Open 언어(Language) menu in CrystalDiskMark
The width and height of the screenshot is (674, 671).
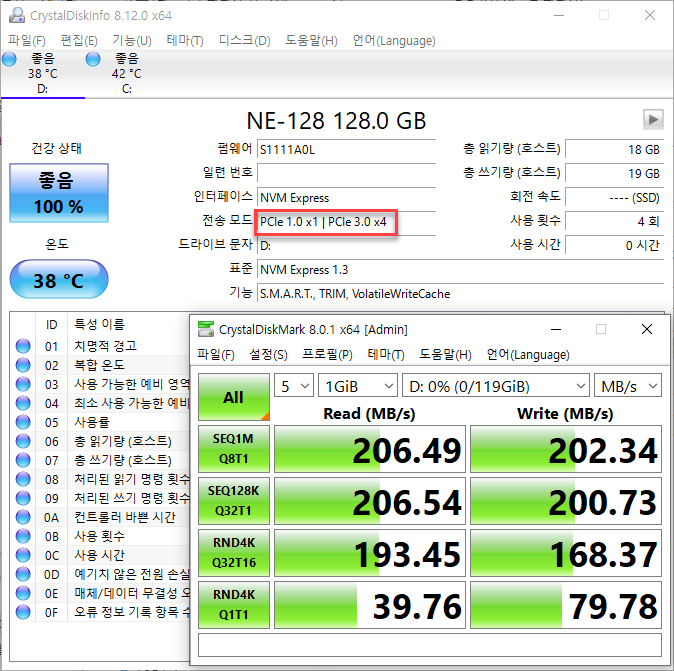pos(528,355)
